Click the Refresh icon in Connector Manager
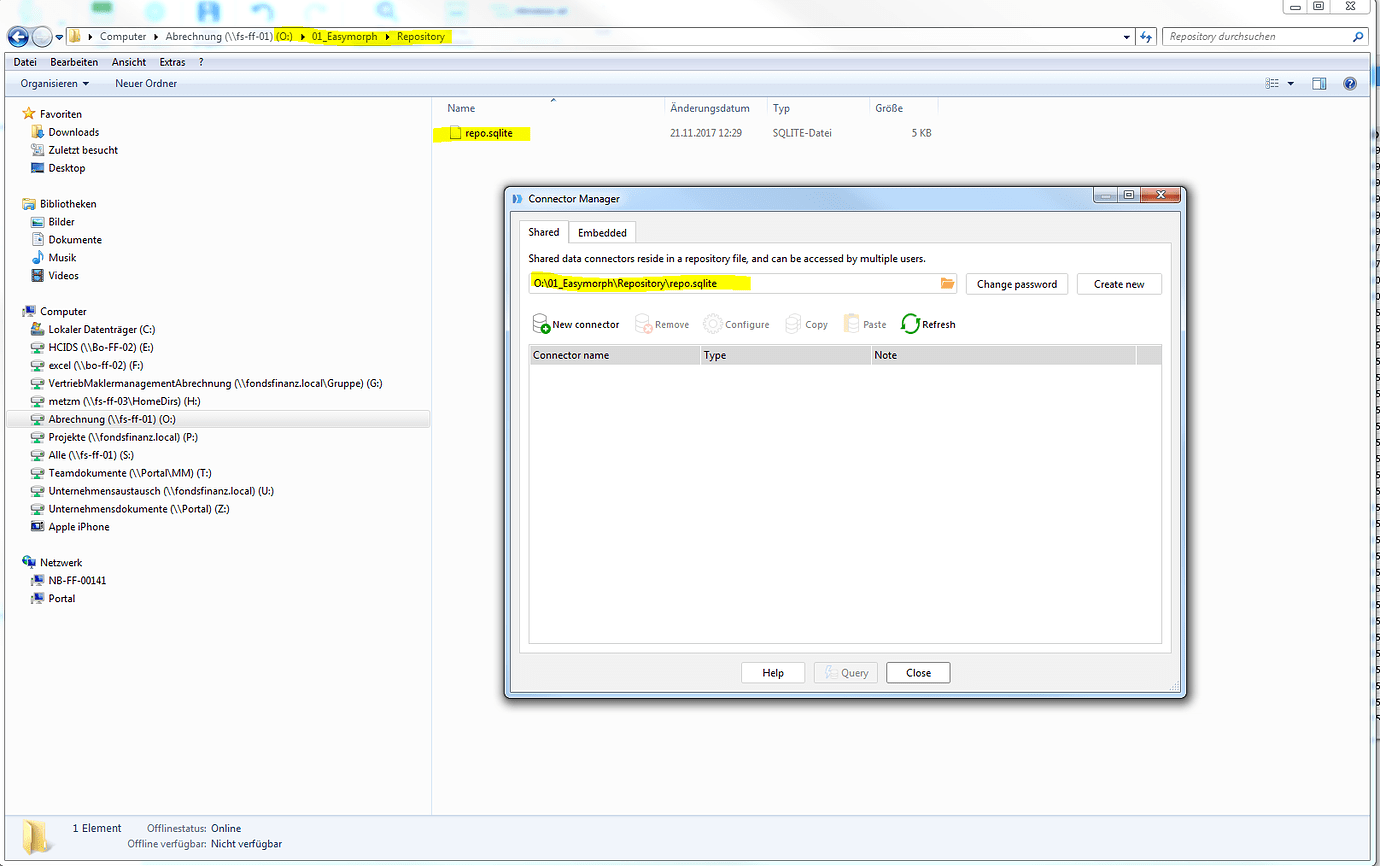 click(910, 324)
